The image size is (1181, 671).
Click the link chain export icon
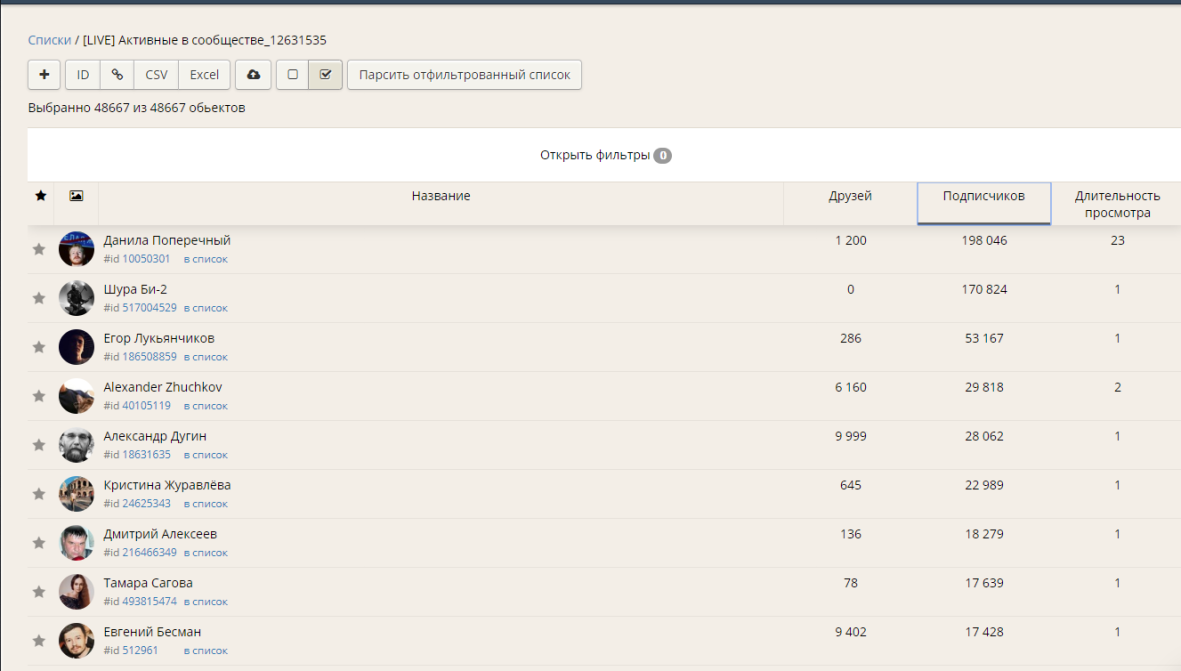point(117,75)
